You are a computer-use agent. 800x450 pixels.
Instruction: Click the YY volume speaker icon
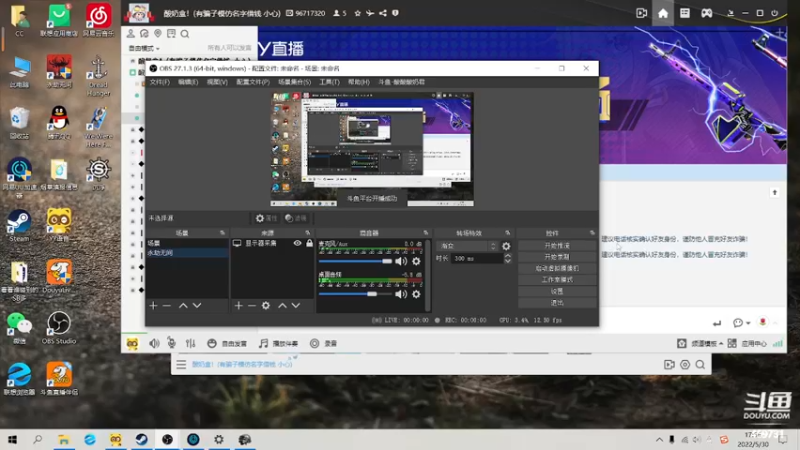tap(154, 343)
